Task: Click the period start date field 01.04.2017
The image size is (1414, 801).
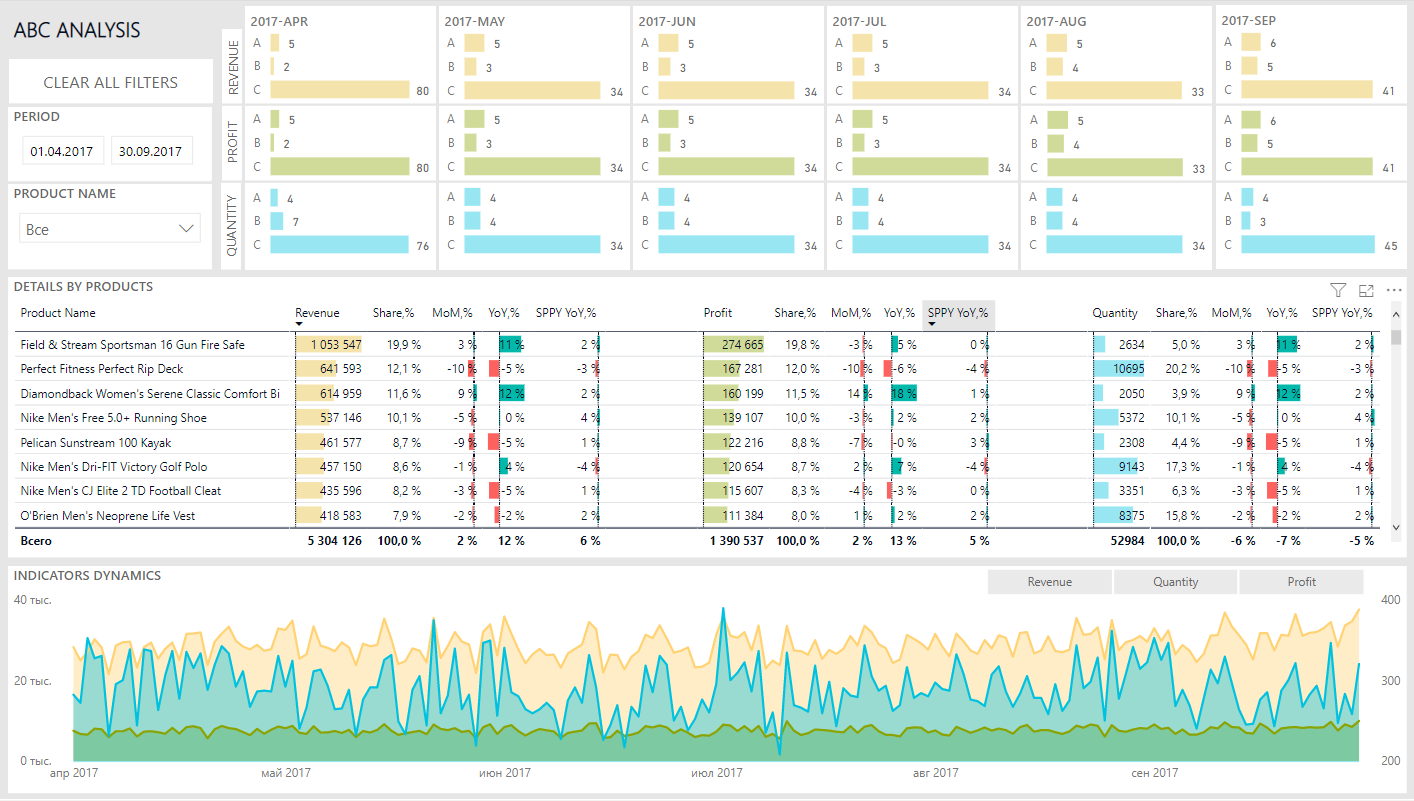Action: click(x=62, y=152)
